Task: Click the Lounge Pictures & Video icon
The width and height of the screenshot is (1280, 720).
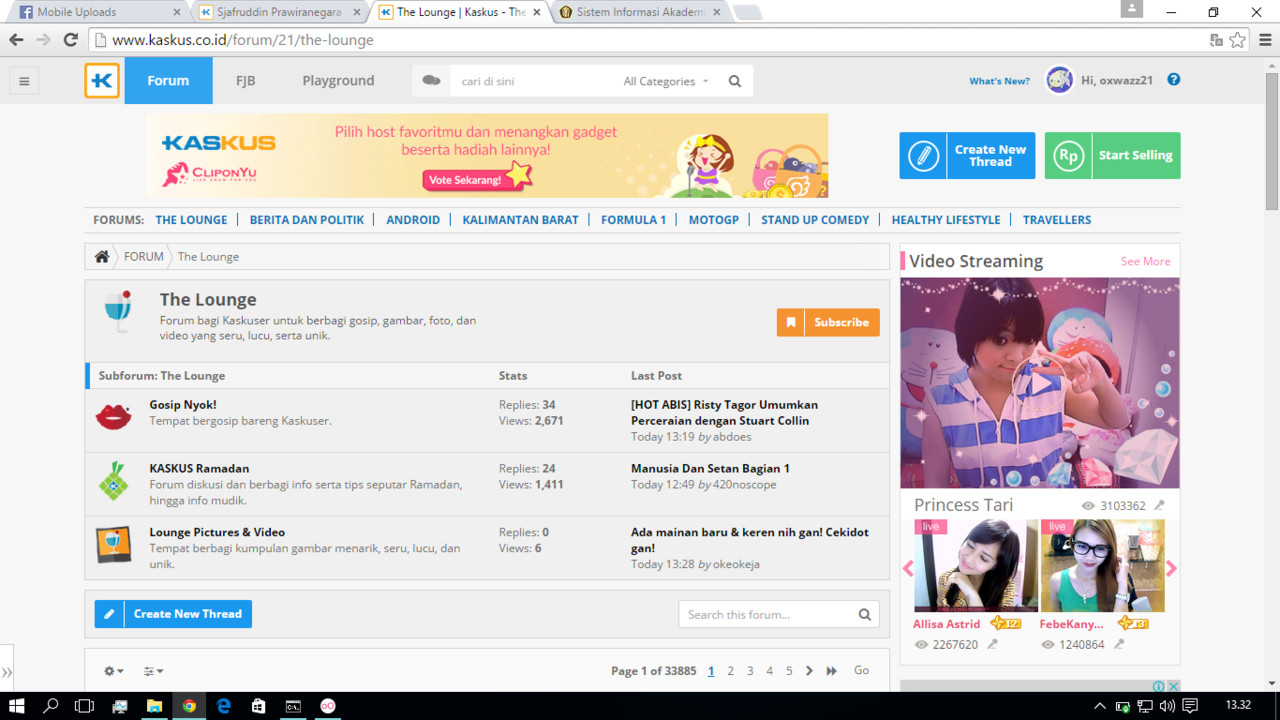Action: [x=113, y=545]
